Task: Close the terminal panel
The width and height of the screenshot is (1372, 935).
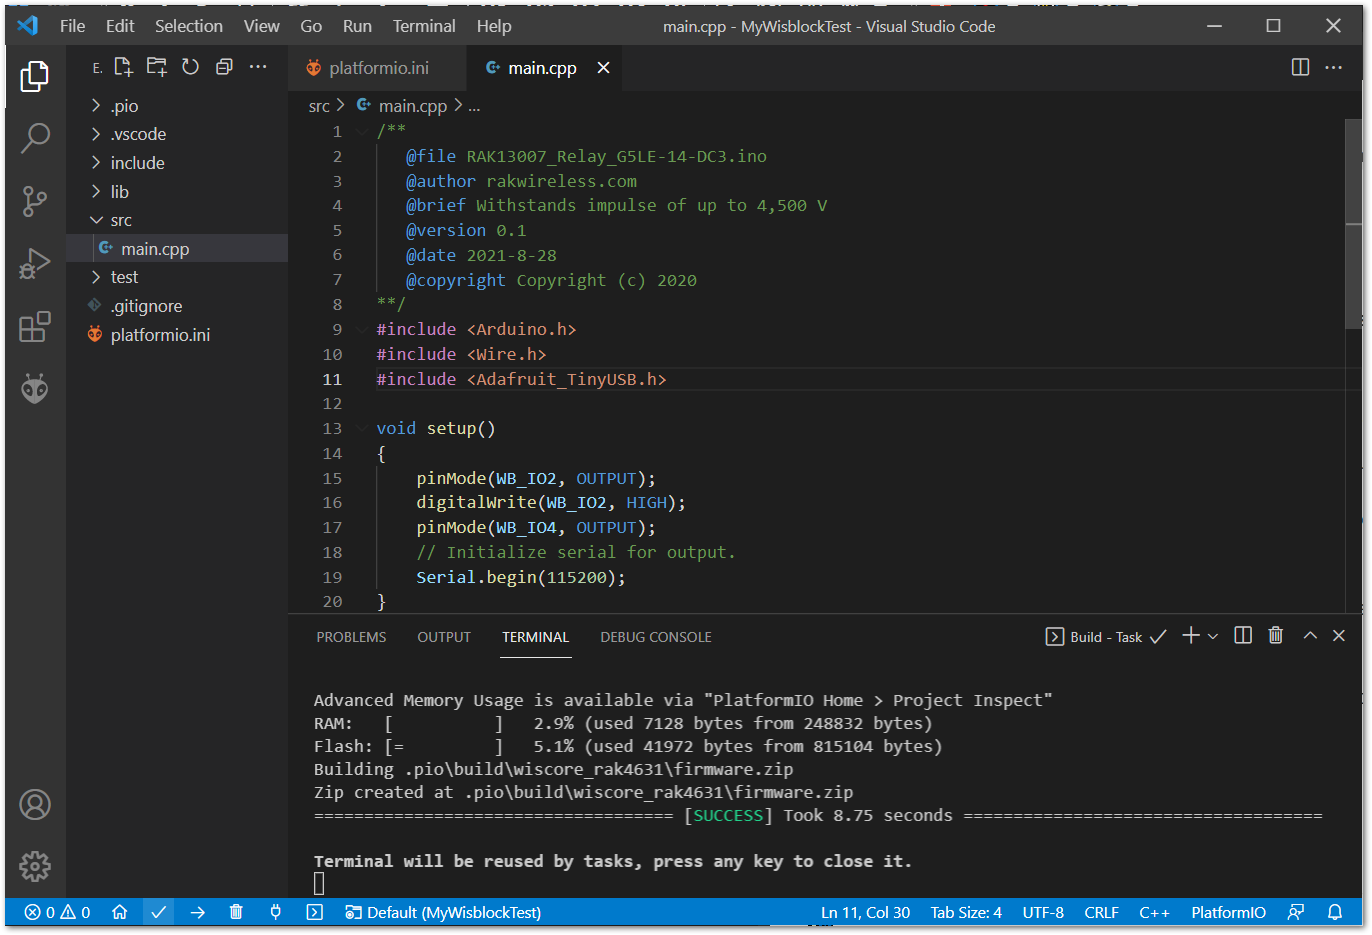Action: click(x=1339, y=636)
